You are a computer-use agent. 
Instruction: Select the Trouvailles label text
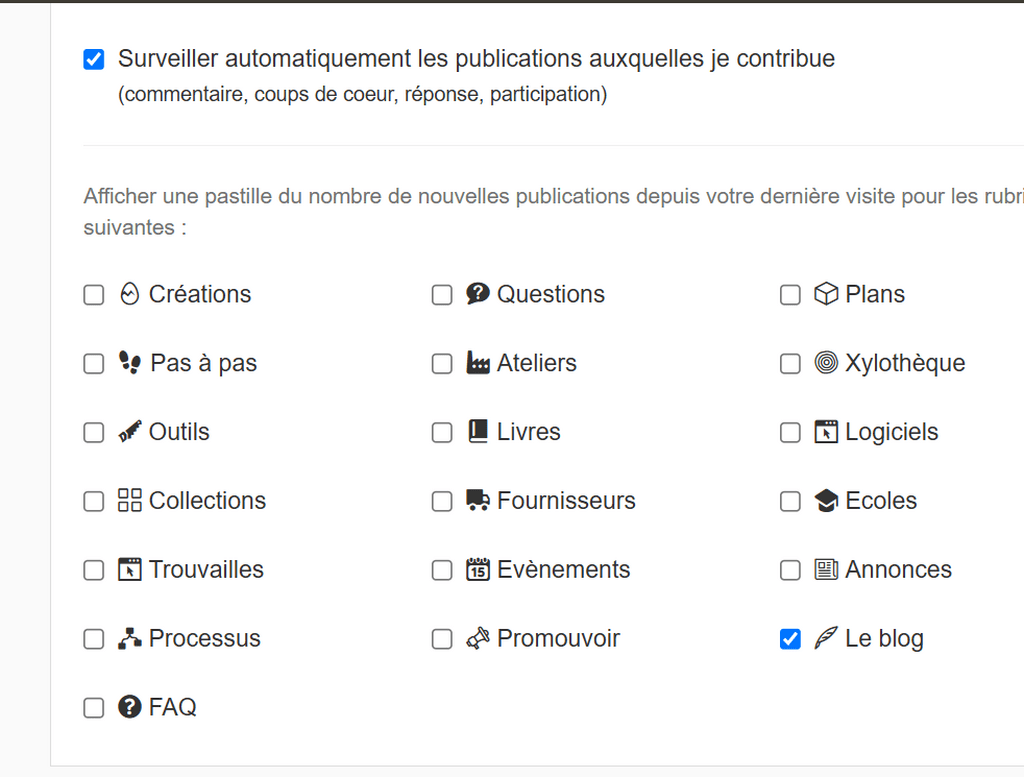click(x=206, y=569)
